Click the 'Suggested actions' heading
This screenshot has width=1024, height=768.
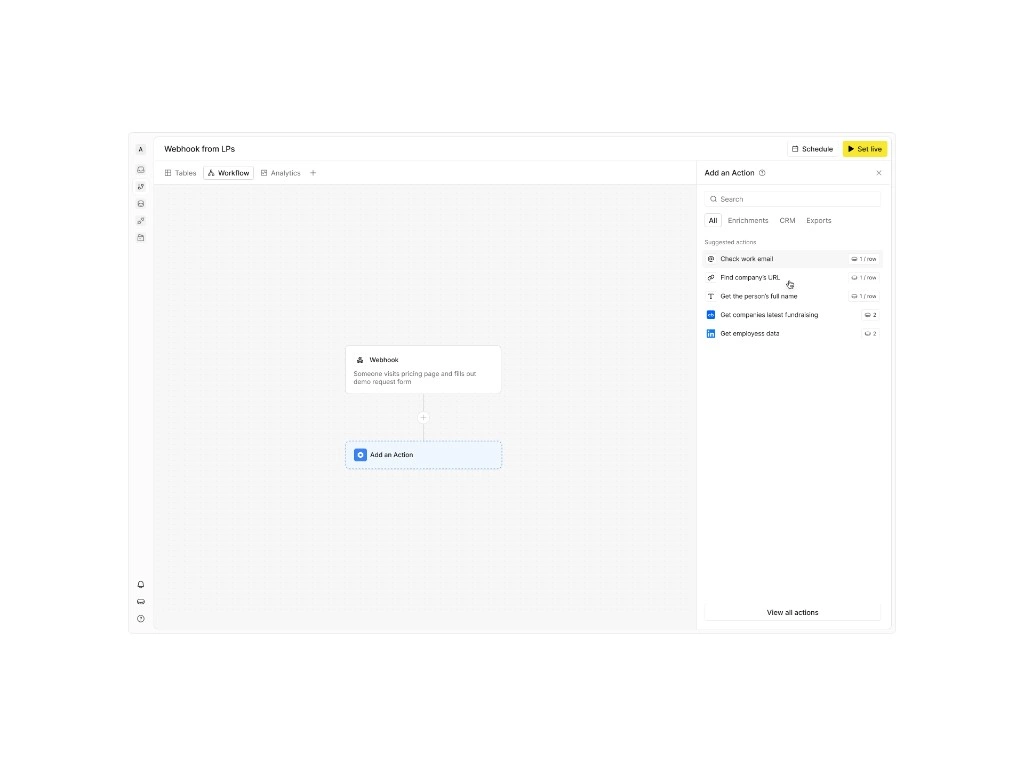(730, 242)
